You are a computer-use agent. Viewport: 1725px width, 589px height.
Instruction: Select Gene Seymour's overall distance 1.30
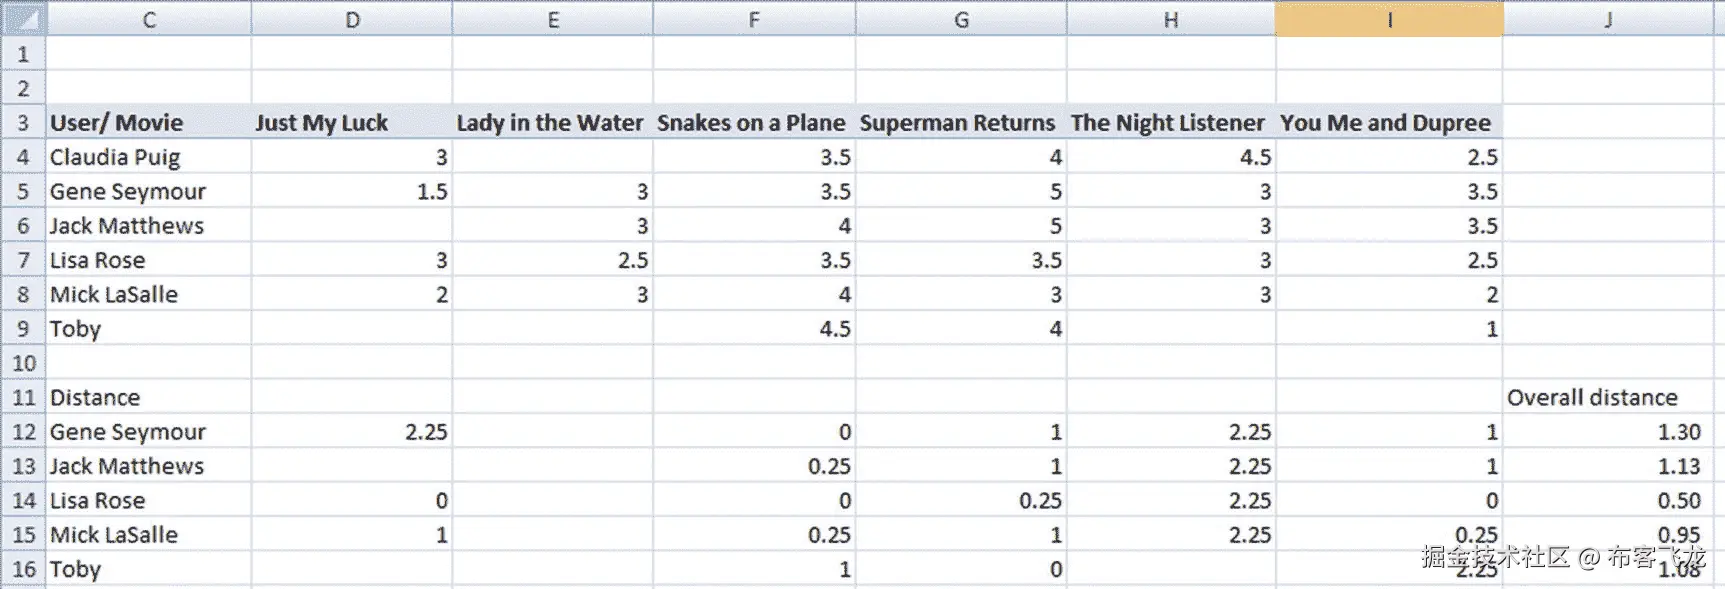[1607, 432]
